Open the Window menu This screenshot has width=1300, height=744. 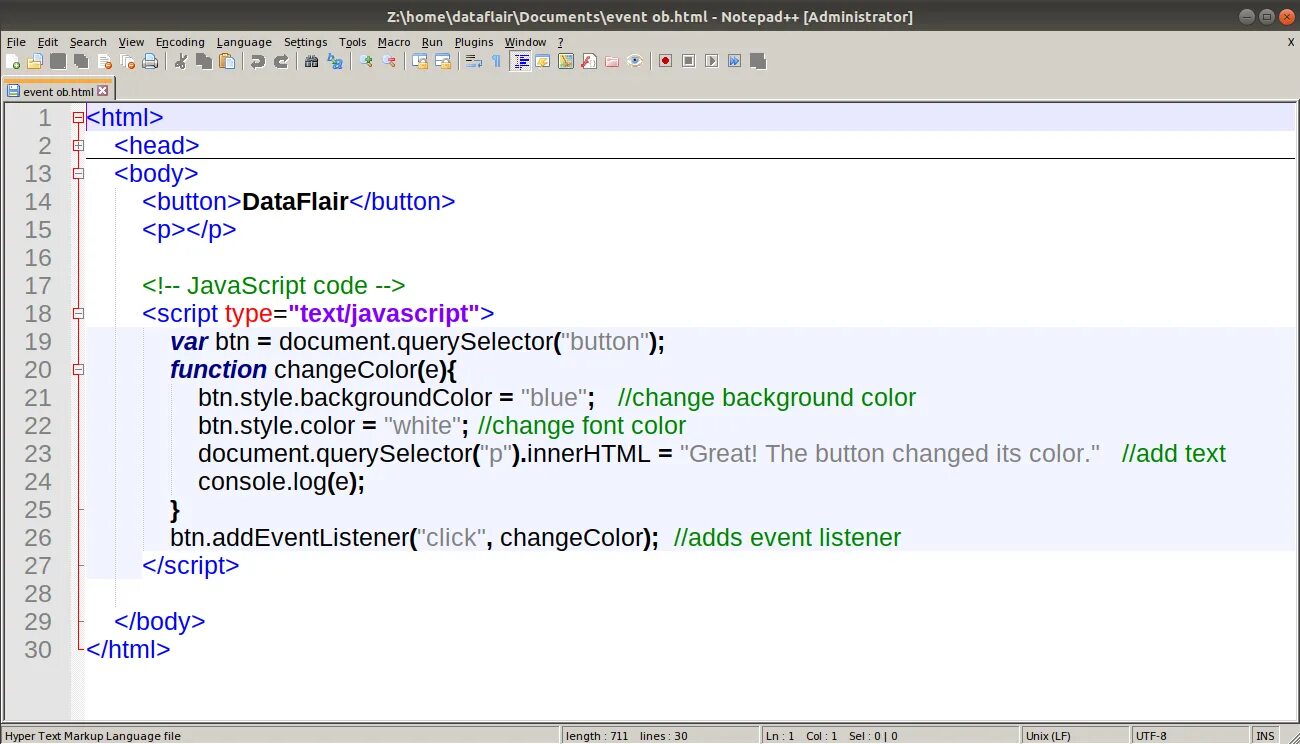(525, 42)
